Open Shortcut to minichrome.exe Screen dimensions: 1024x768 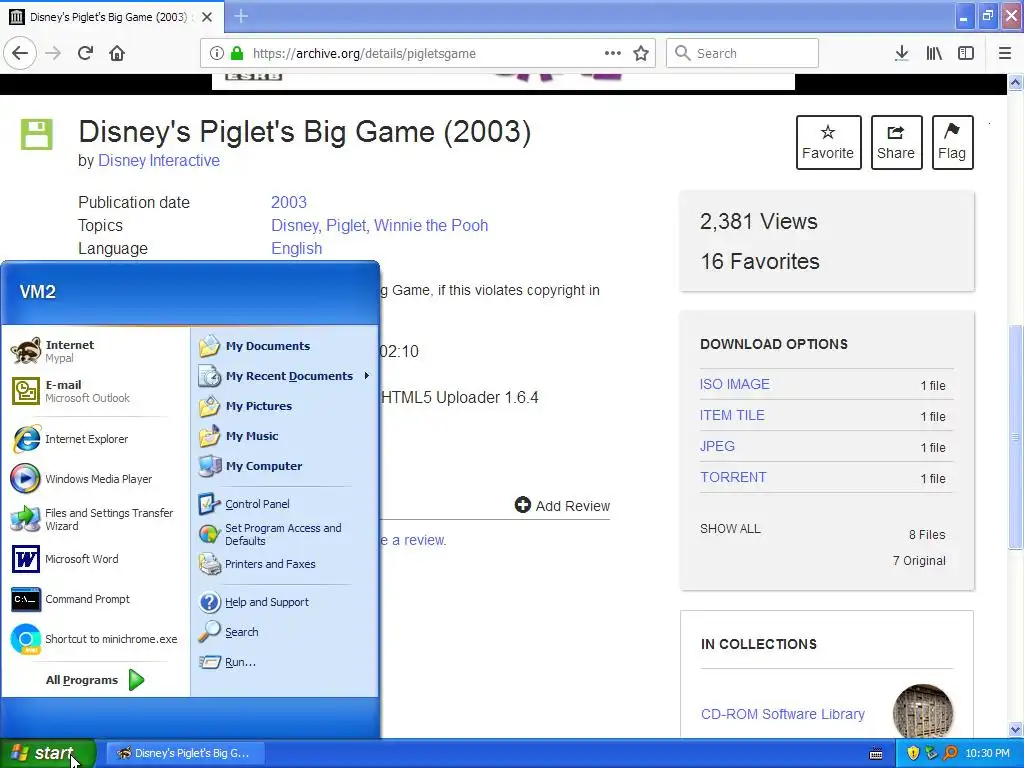pyautogui.click(x=95, y=639)
